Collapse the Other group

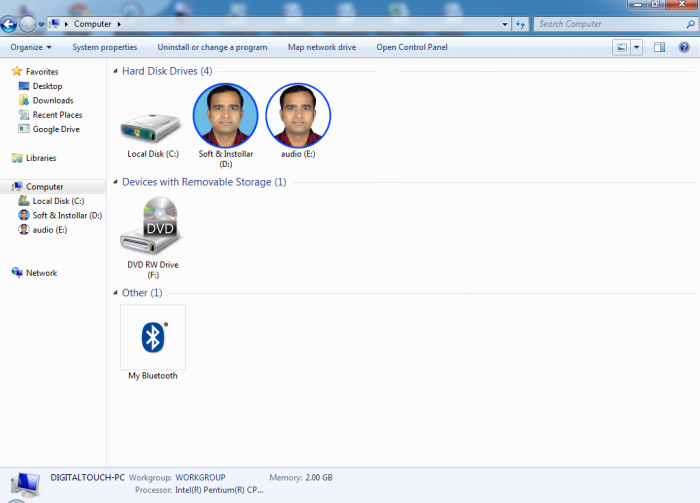(x=115, y=293)
